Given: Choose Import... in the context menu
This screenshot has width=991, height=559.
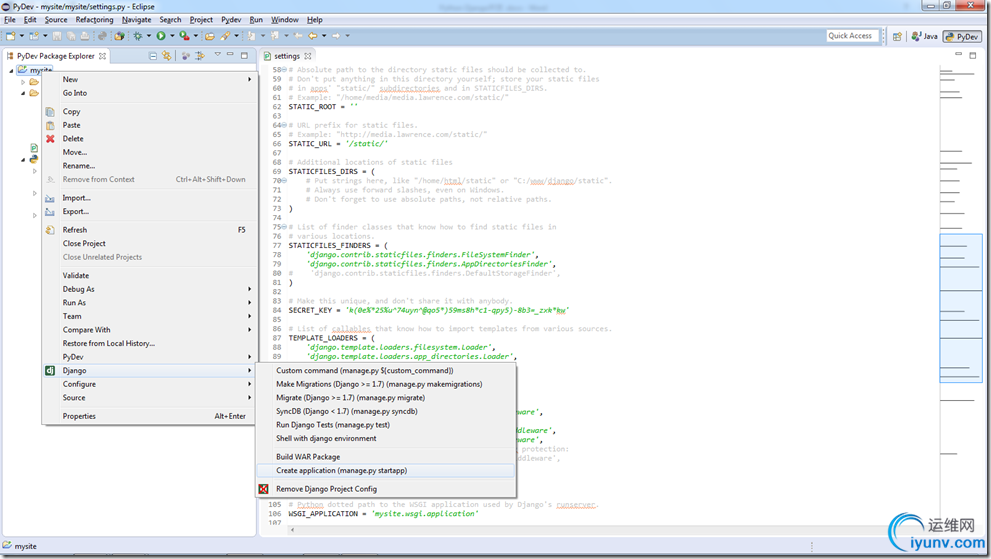Looking at the screenshot, I should pos(150,198).
